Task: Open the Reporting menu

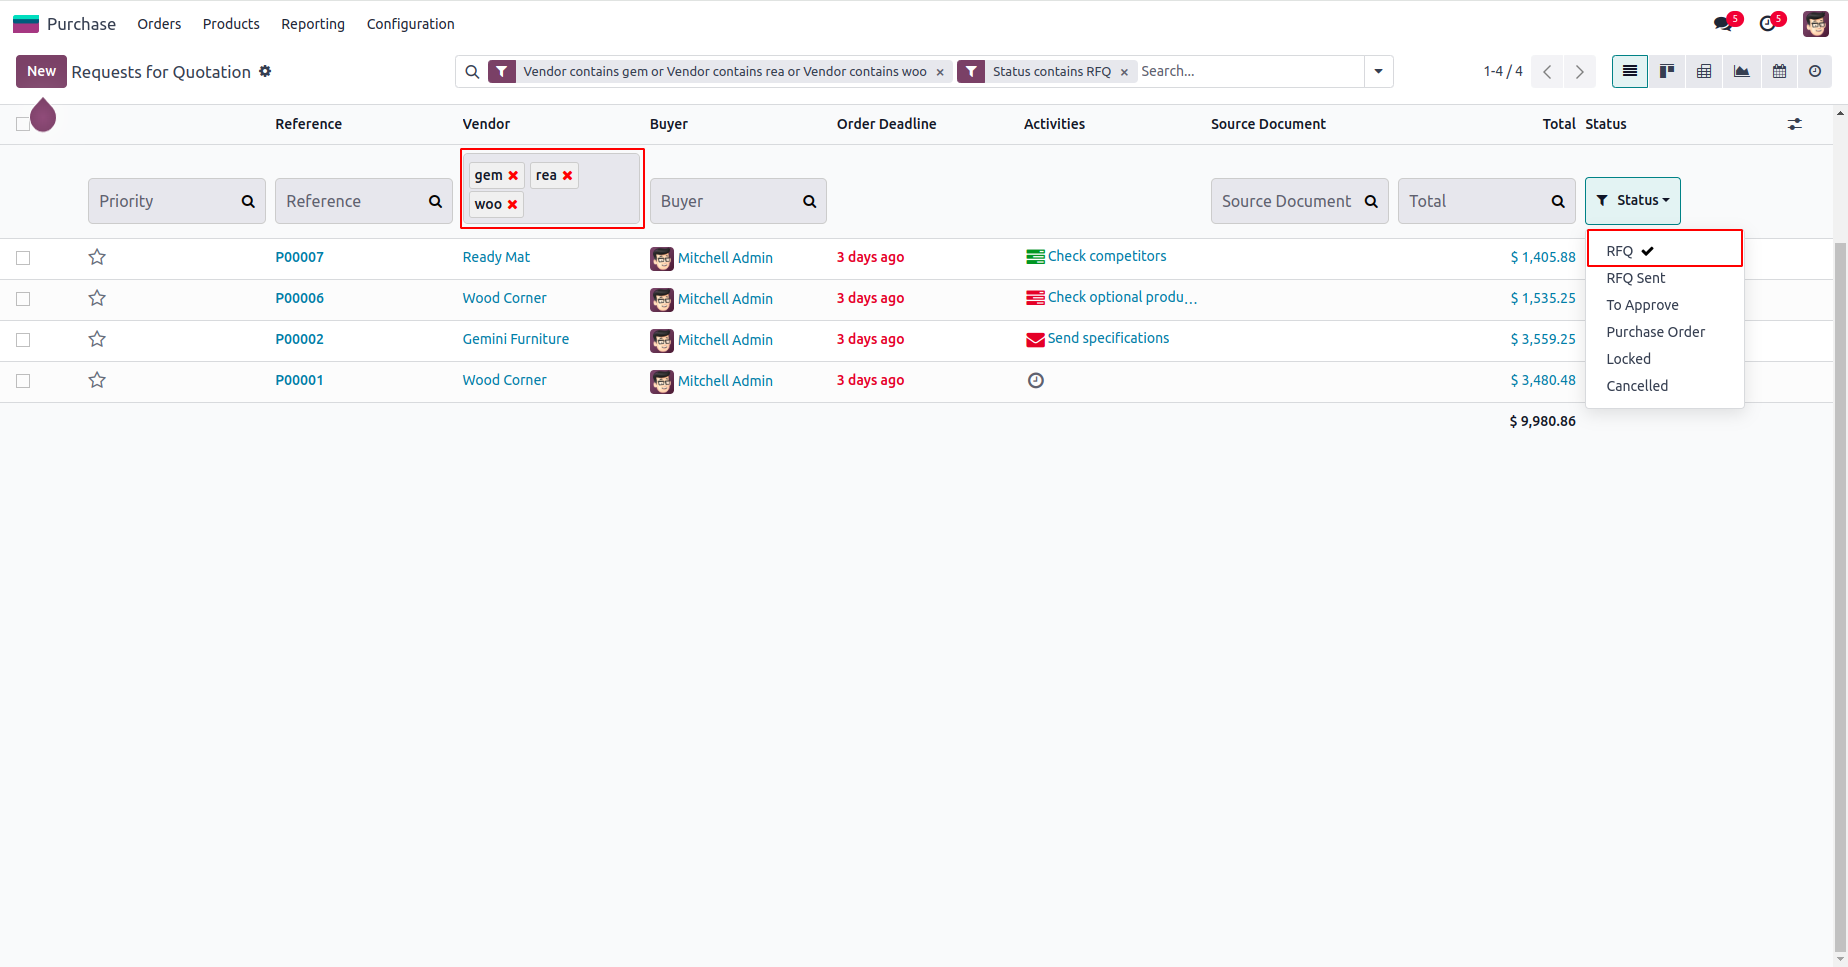Action: (312, 24)
